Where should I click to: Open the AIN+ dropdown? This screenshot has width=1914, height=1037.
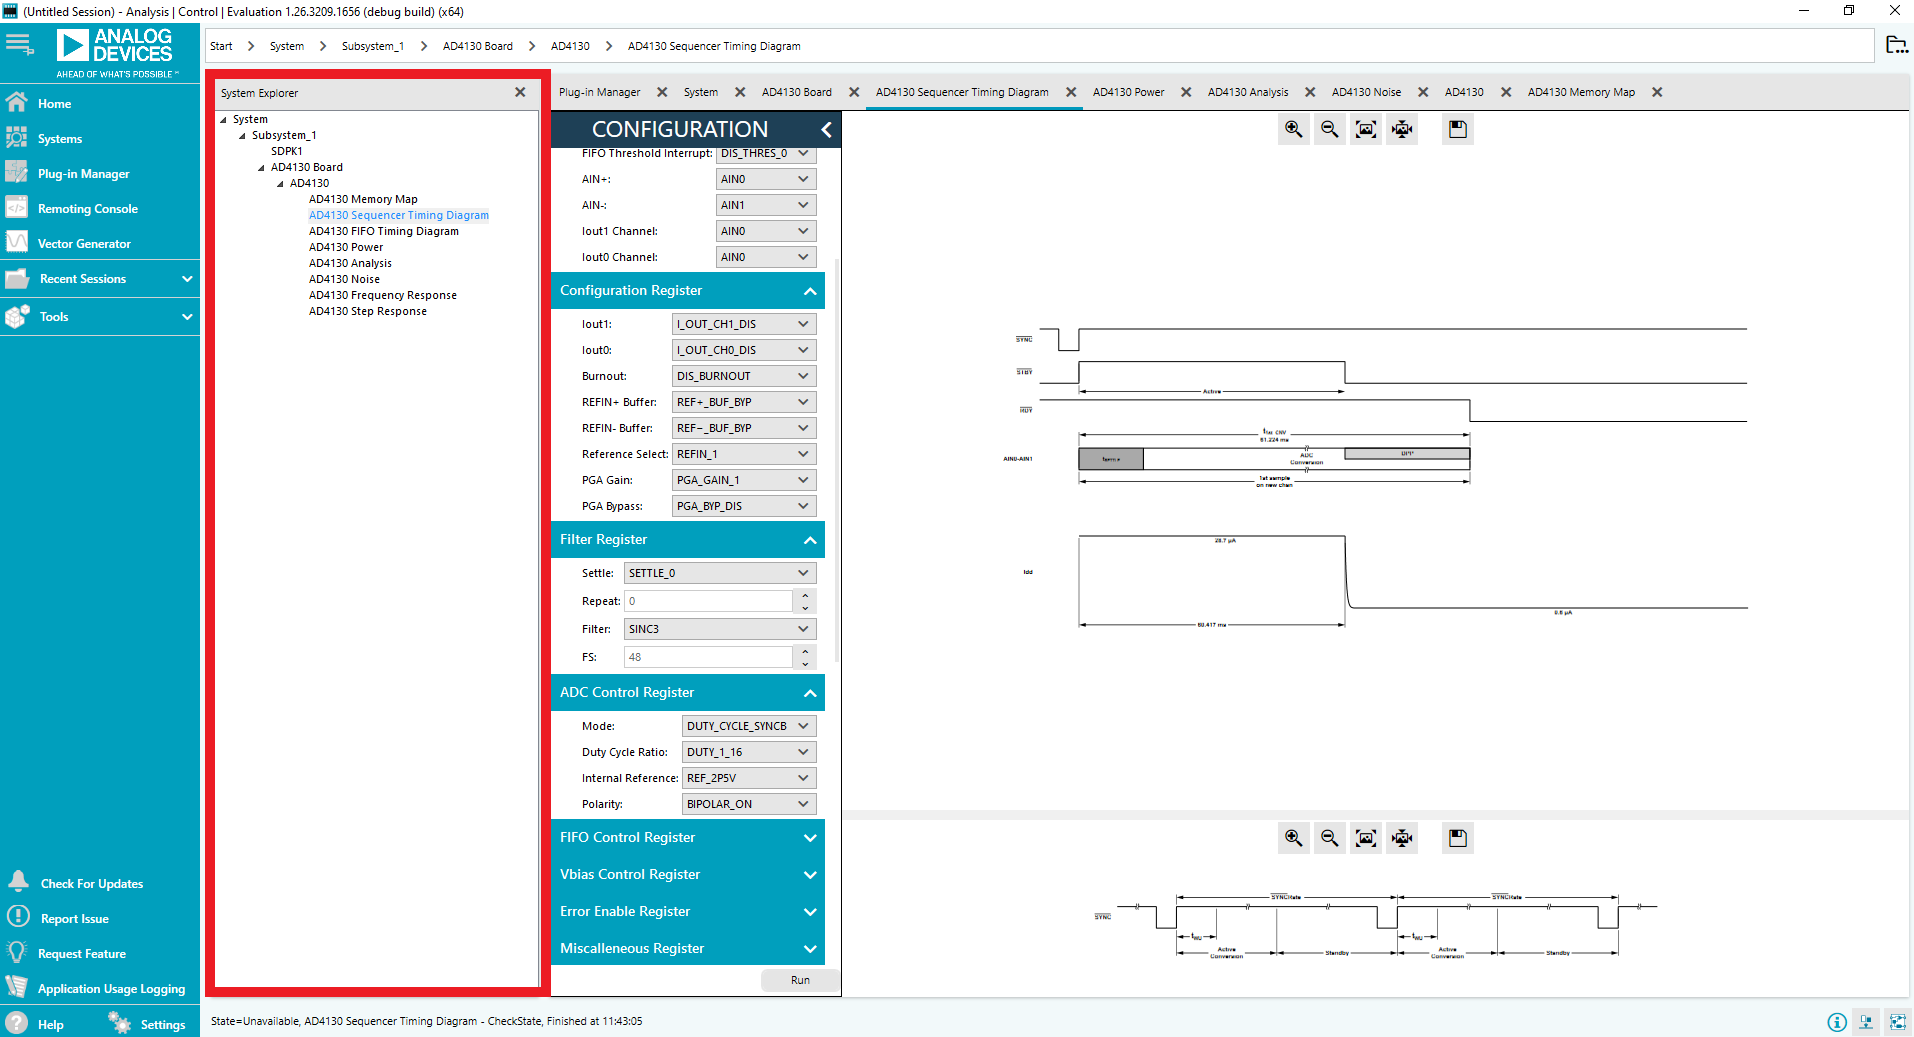coord(766,179)
